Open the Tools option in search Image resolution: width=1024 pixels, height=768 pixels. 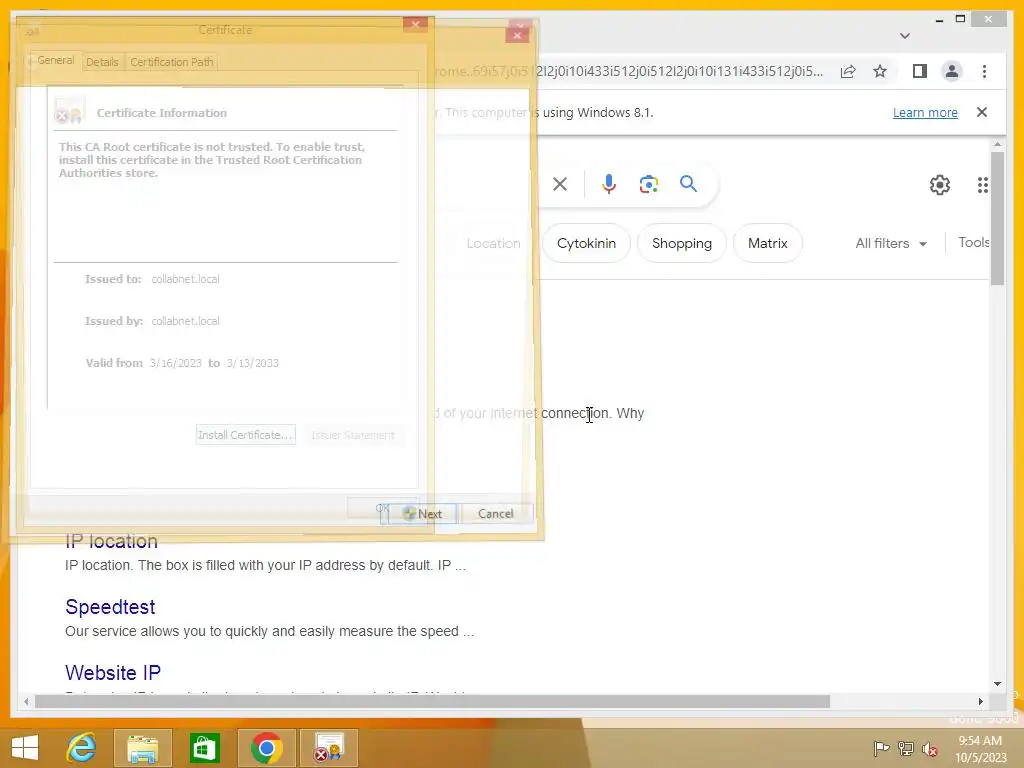973,242
